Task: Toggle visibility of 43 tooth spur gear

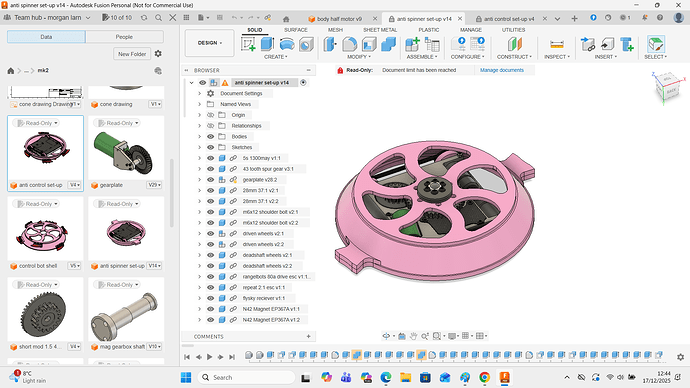Action: pyautogui.click(x=211, y=169)
